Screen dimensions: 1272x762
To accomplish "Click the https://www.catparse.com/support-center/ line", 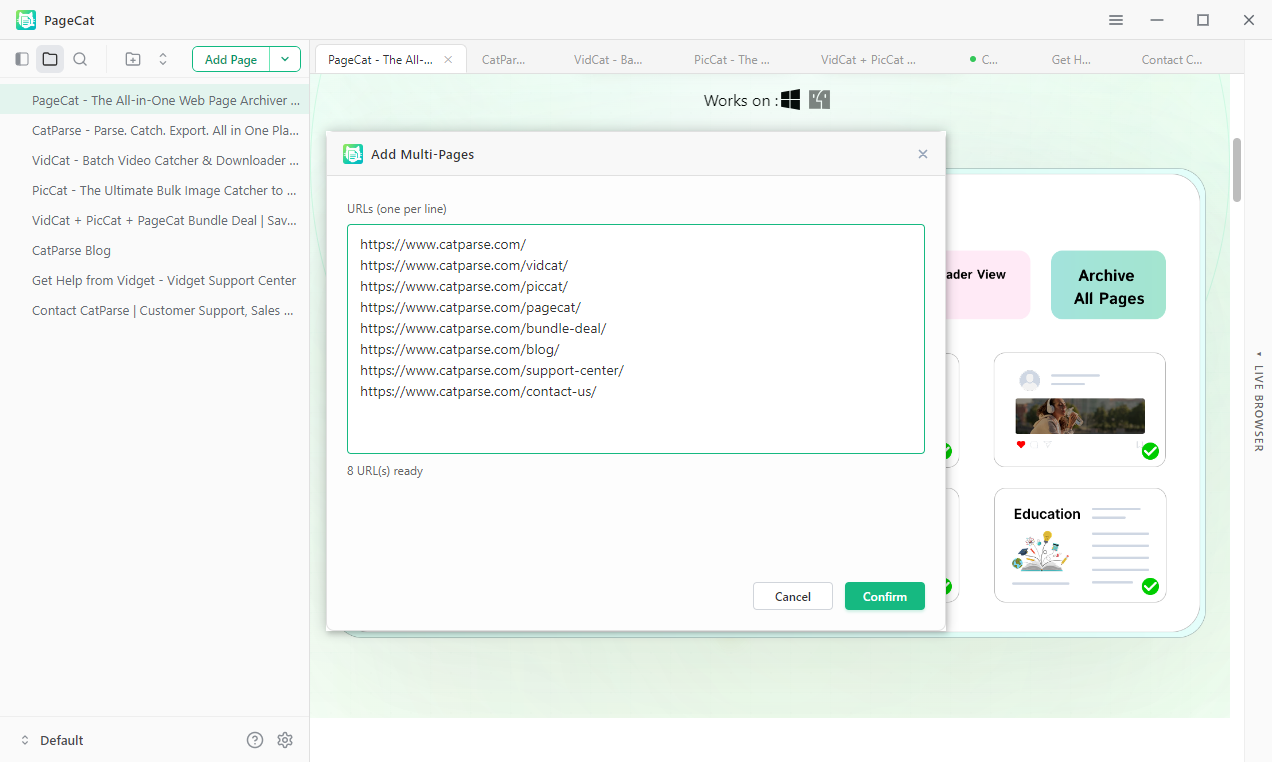I will click(492, 370).
